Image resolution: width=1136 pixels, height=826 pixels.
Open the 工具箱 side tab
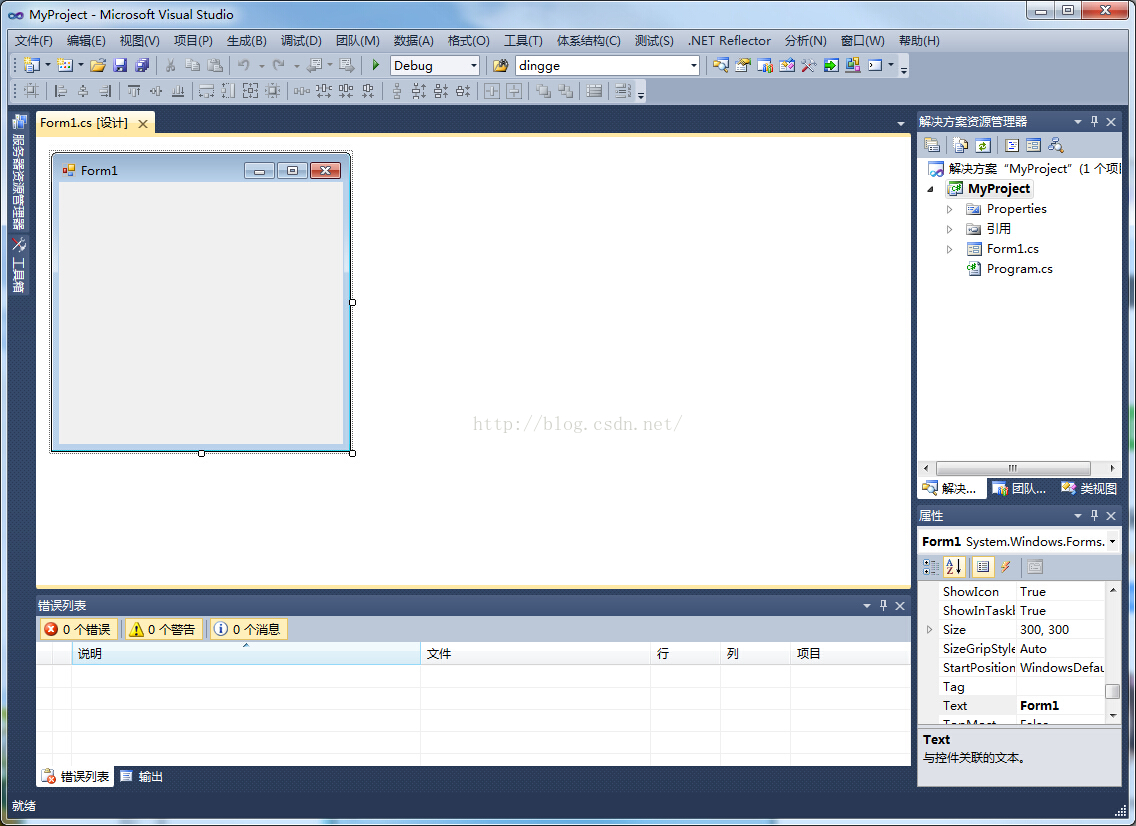pyautogui.click(x=19, y=265)
